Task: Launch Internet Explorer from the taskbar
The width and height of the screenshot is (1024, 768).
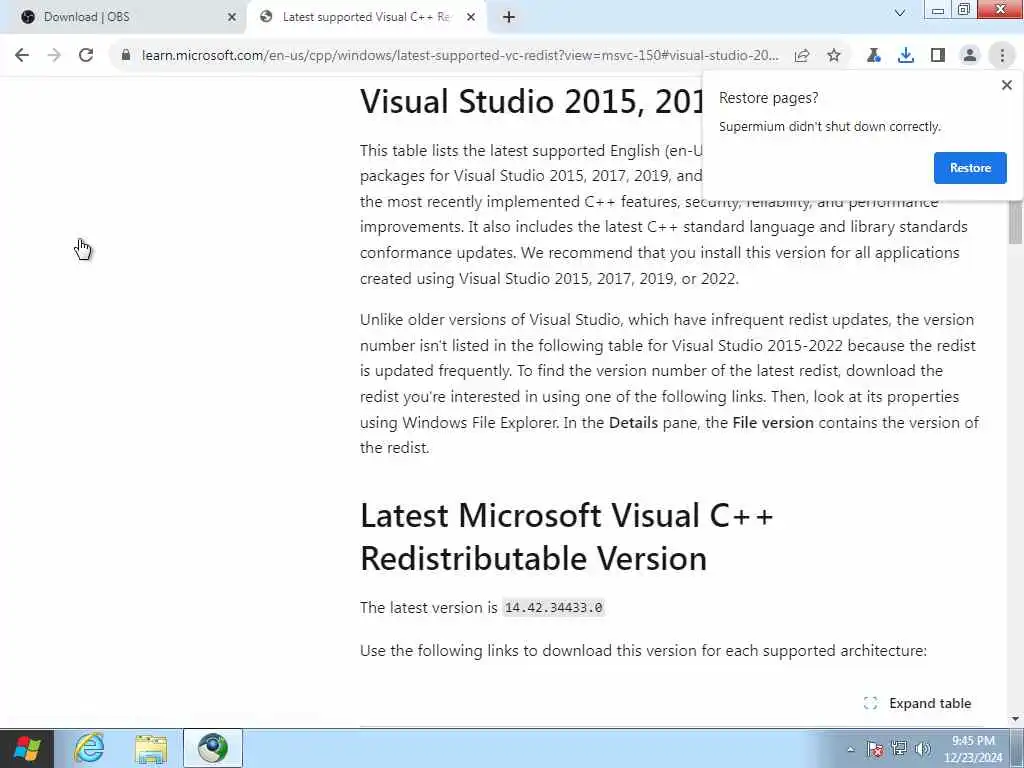Action: coord(89,748)
